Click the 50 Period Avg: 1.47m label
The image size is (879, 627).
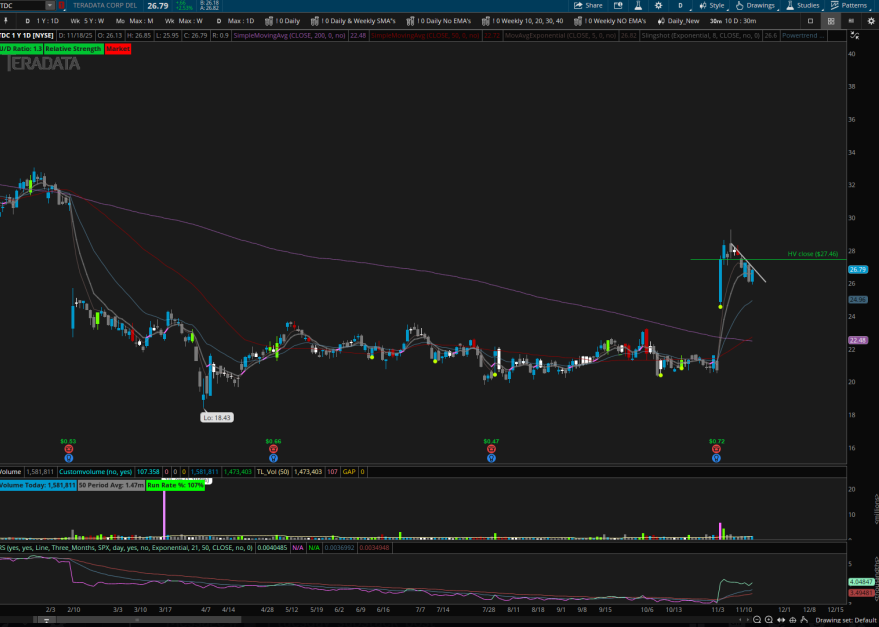click(111, 485)
